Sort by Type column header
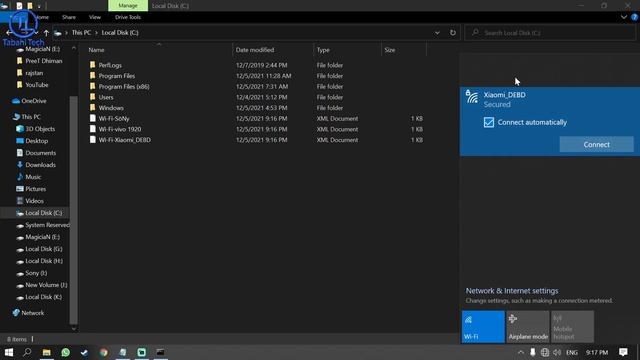This screenshot has width=640, height=360. coord(323,50)
